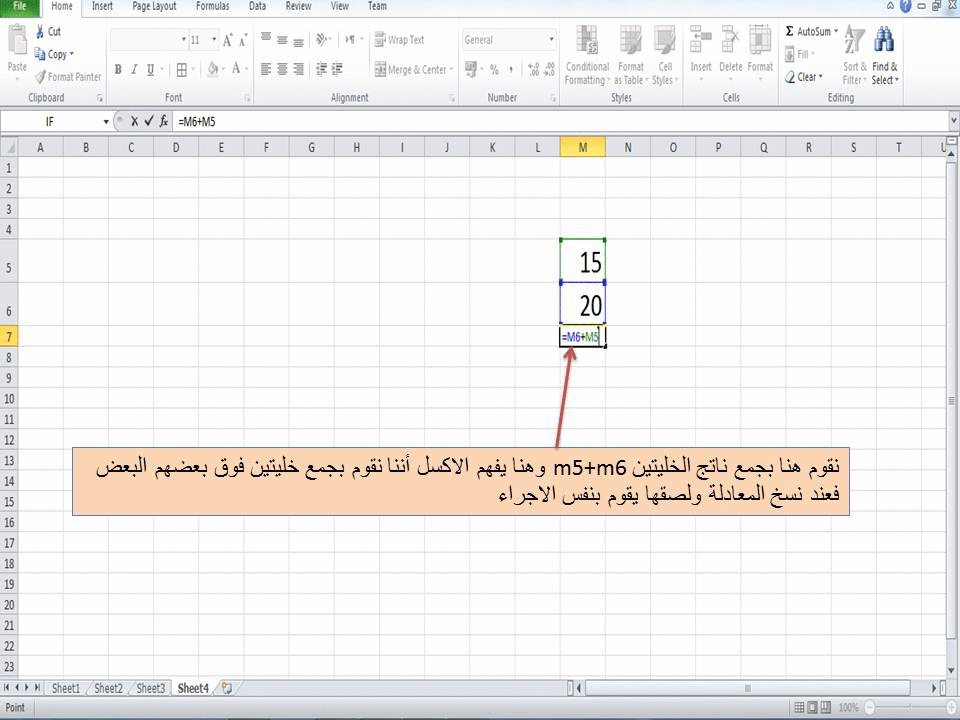
Task: Increase indent icon
Action: (x=337, y=69)
